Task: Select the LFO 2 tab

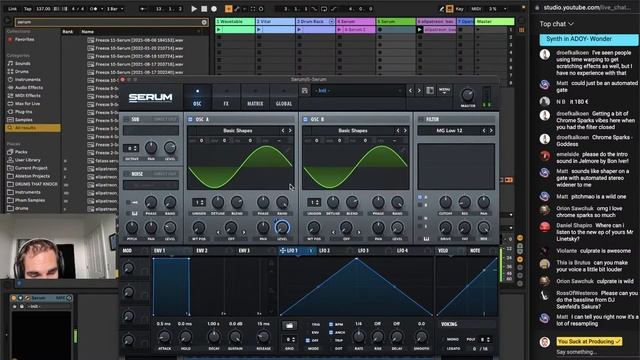Action: click(324, 251)
